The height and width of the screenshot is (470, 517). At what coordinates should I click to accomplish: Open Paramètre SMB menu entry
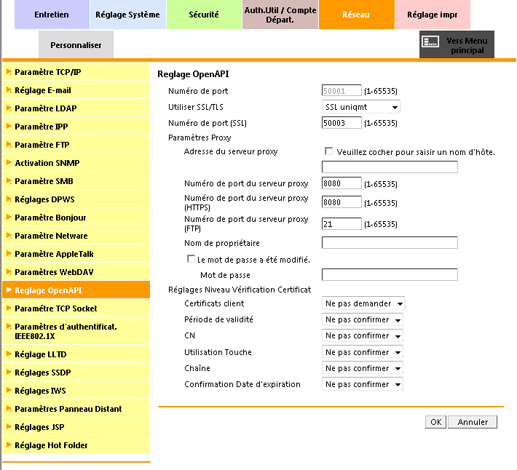(x=76, y=181)
